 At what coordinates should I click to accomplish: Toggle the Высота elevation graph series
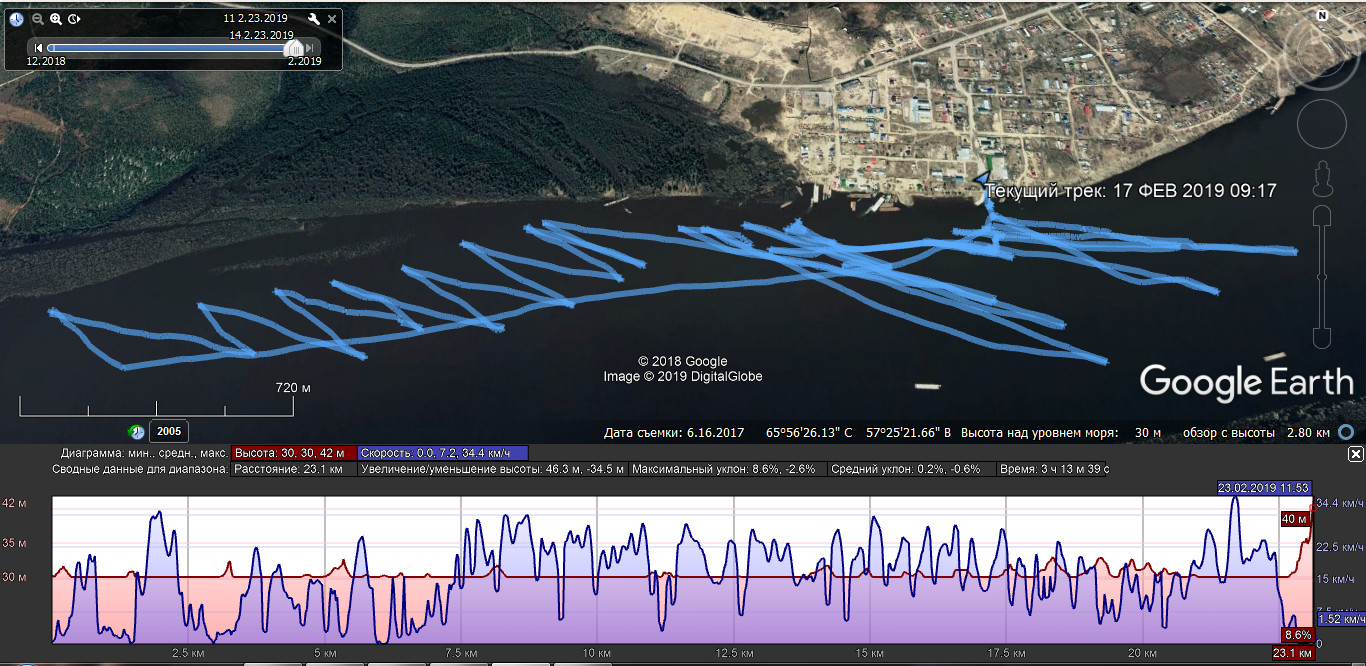(x=293, y=453)
